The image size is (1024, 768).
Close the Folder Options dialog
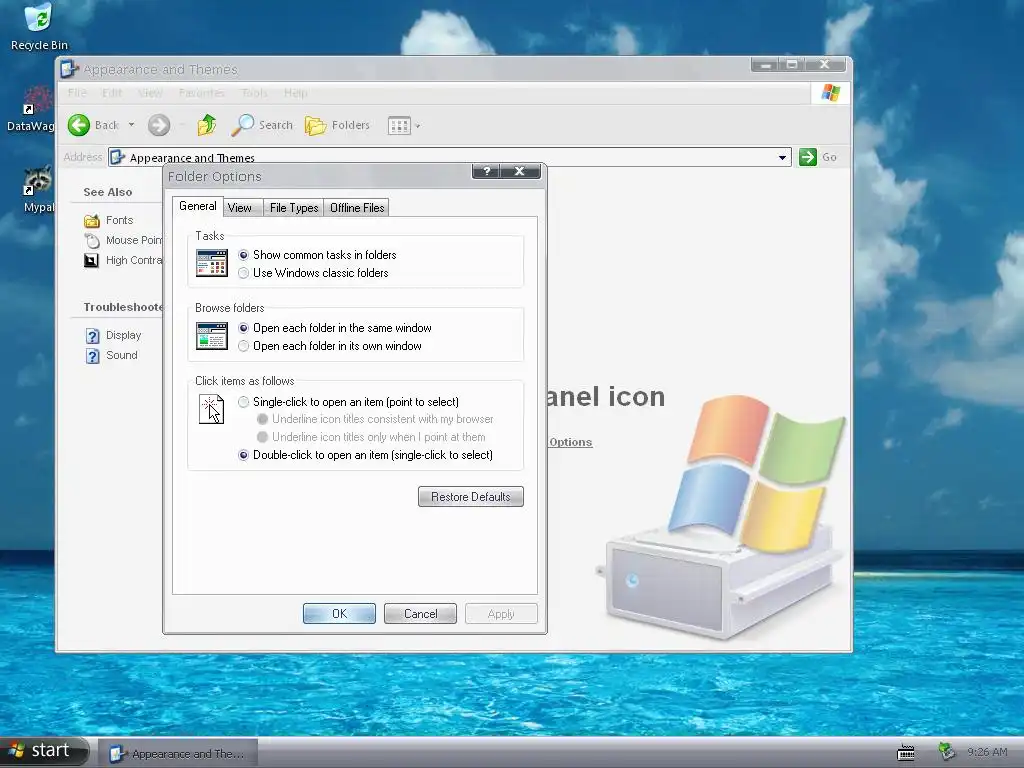pyautogui.click(x=520, y=171)
